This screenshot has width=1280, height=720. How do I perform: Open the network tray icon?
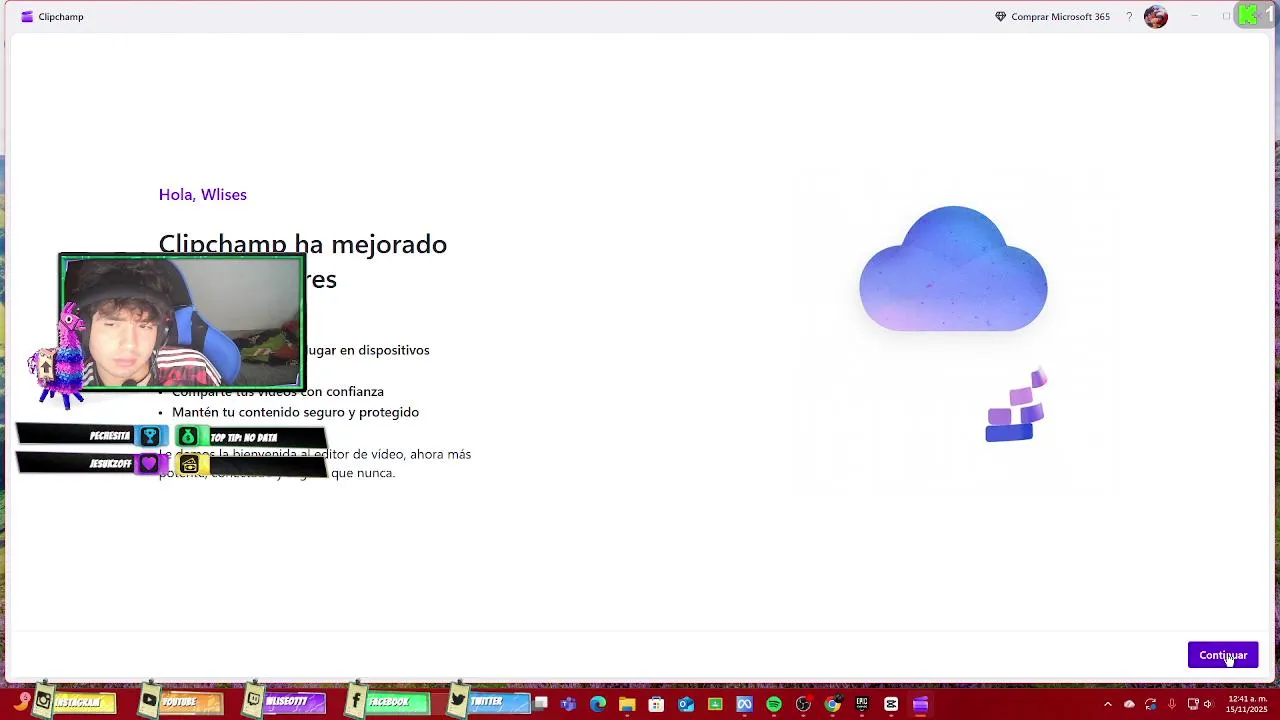1193,704
